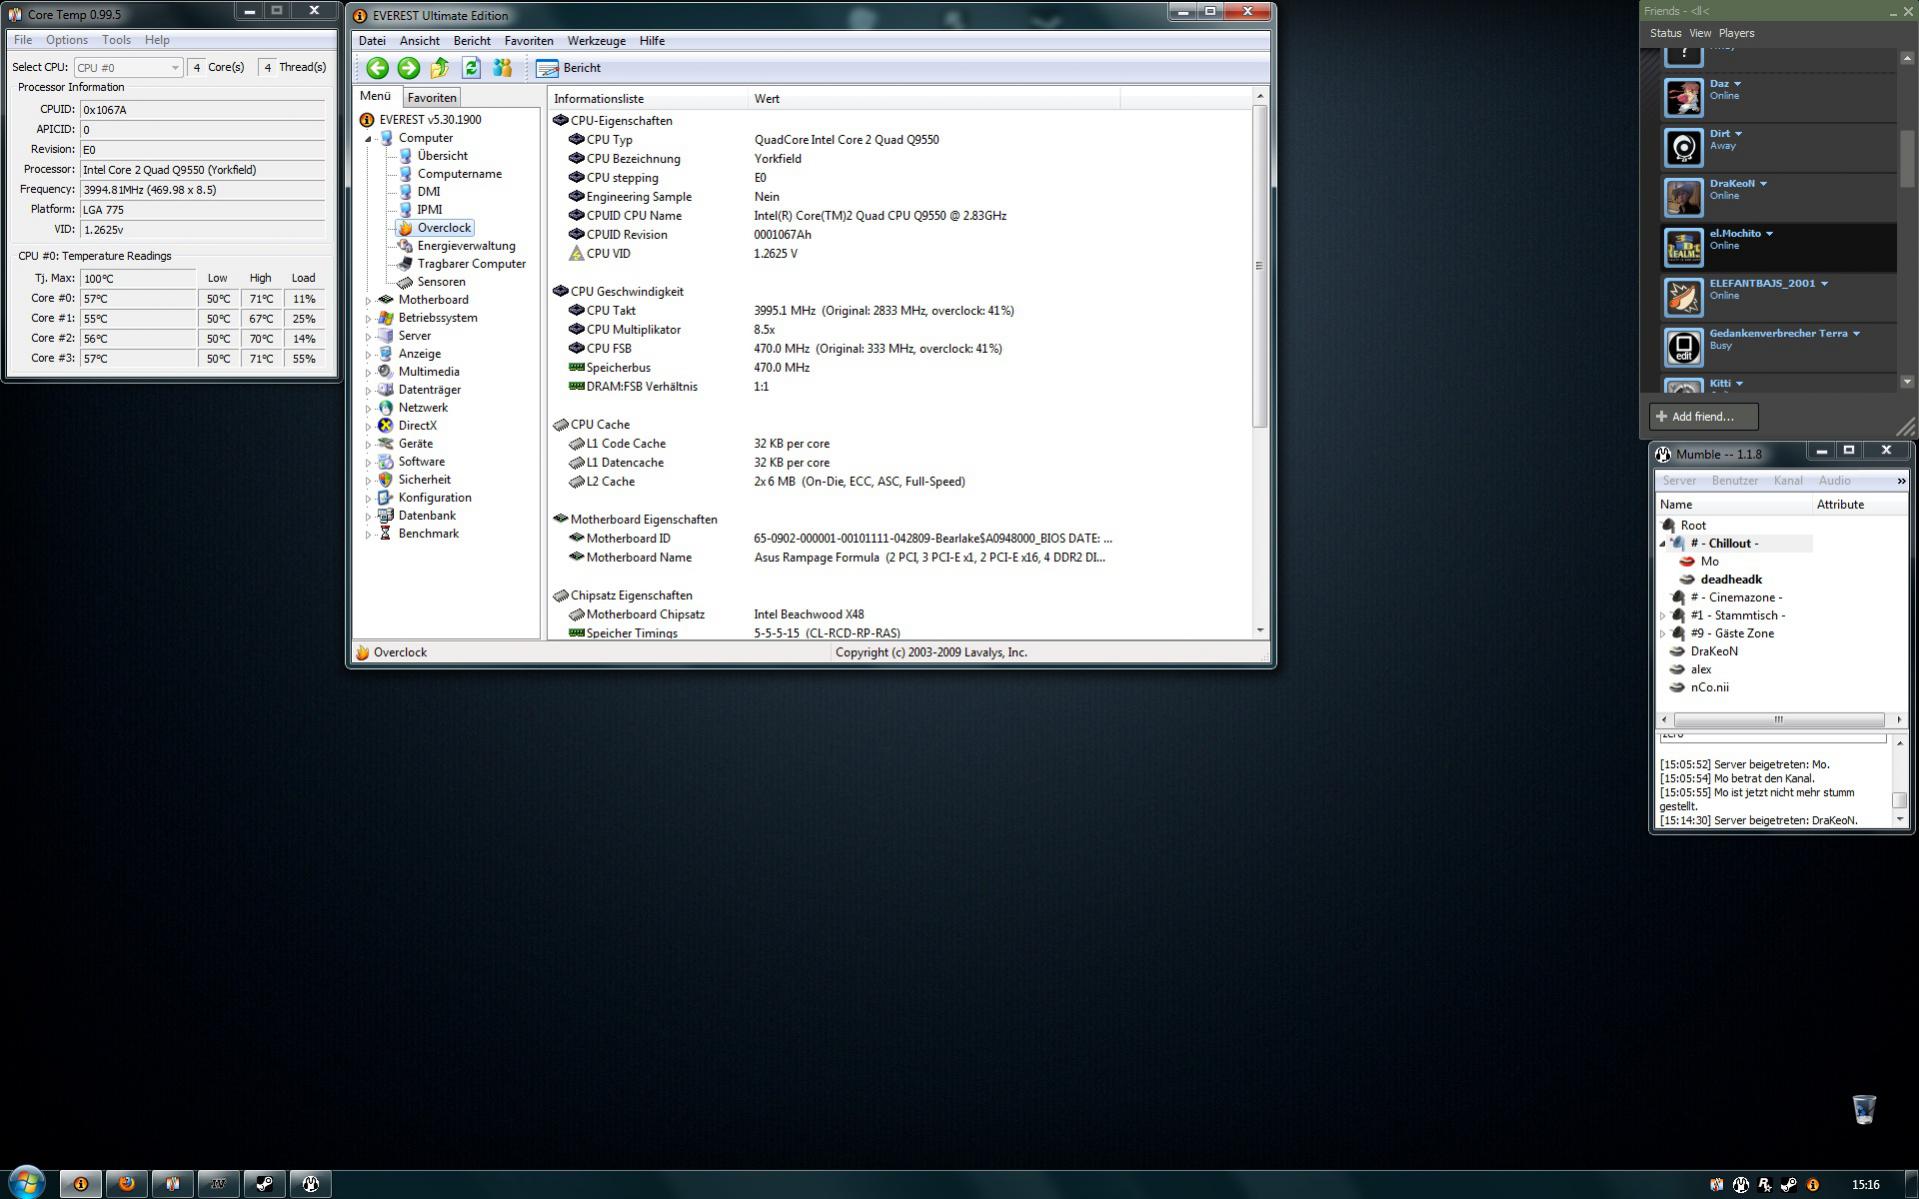Screen dimensions: 1919x1199
Task: Click el.Mochito's avatar in Friends list
Action: pos(1683,247)
